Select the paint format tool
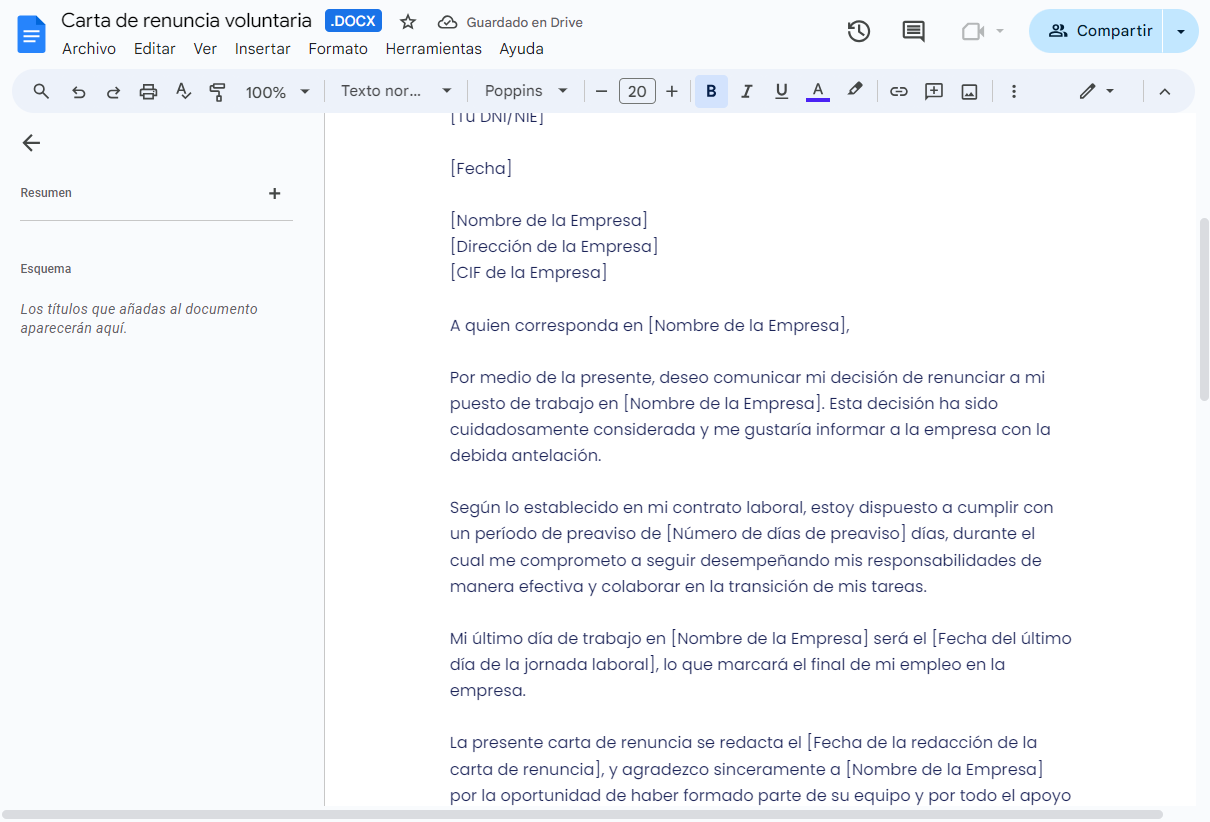 [217, 91]
